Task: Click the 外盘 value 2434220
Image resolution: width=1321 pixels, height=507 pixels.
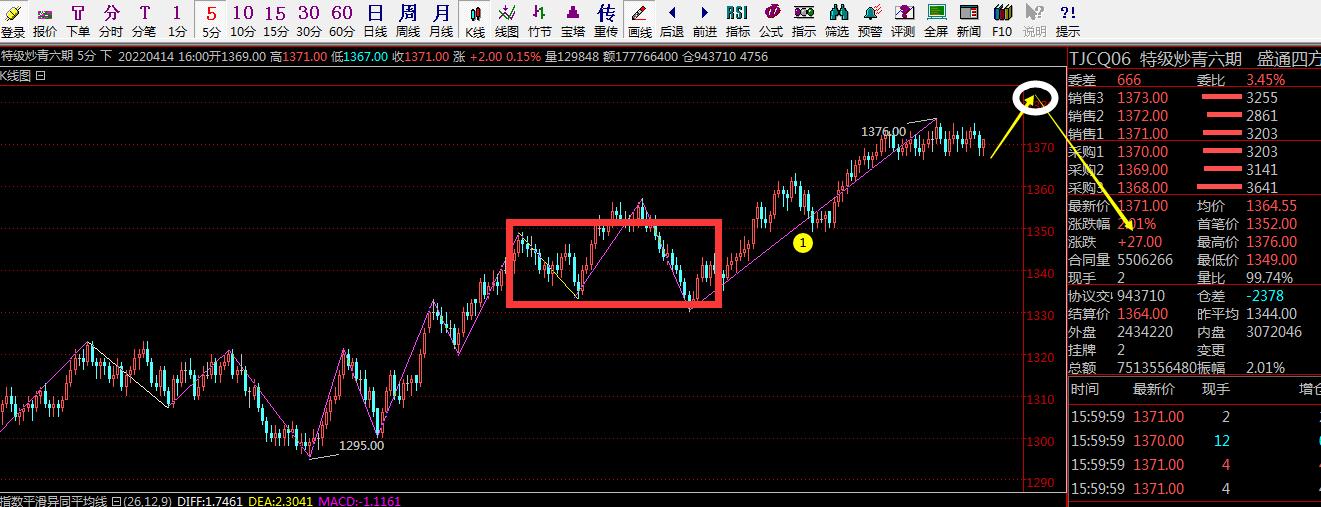Action: coord(1145,331)
